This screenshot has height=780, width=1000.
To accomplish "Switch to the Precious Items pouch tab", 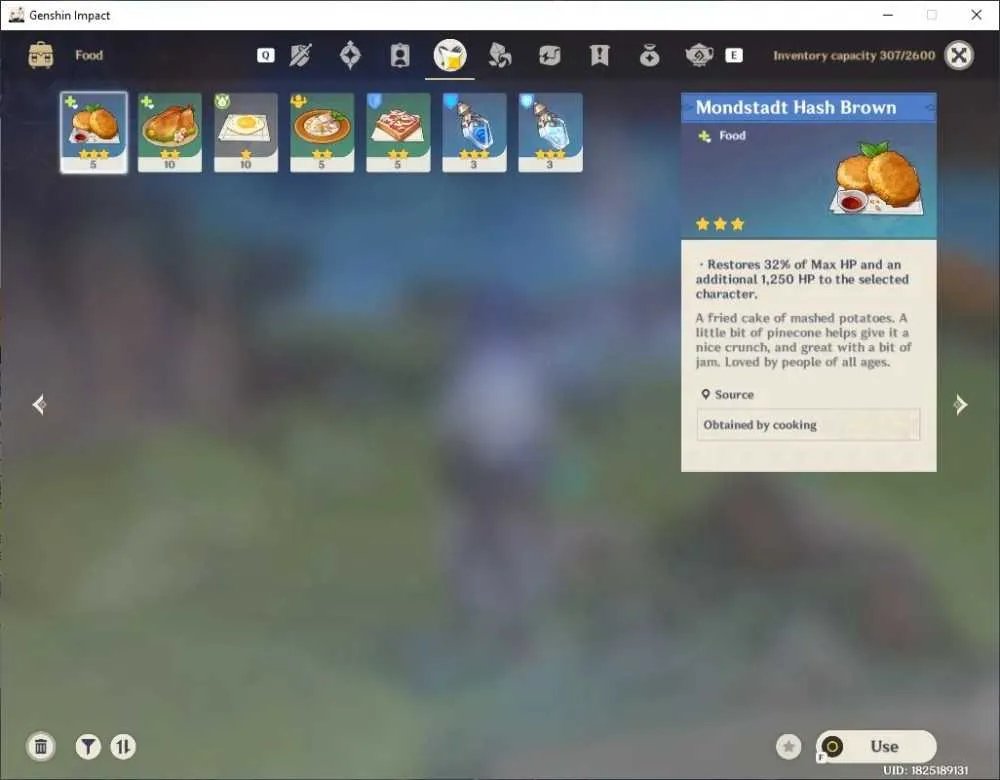I will [649, 55].
